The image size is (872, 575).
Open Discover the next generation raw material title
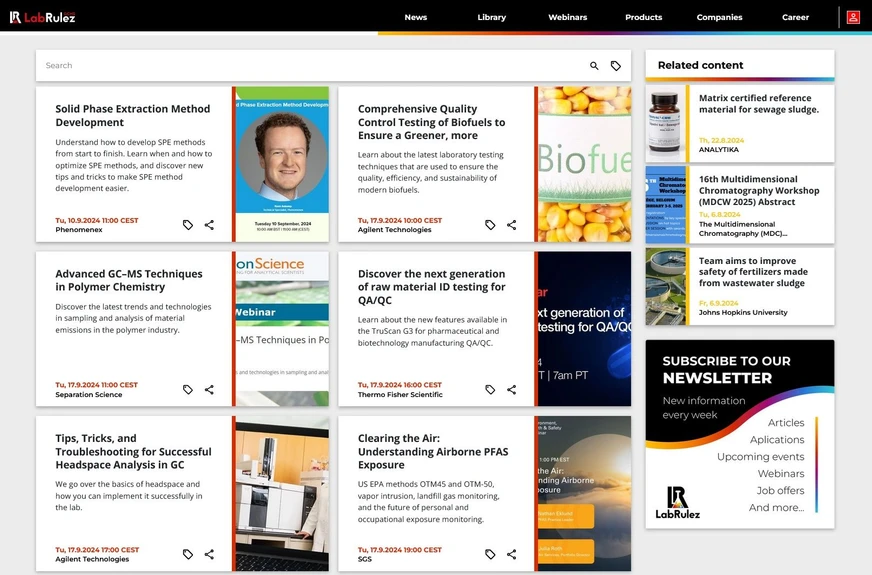[432, 287]
